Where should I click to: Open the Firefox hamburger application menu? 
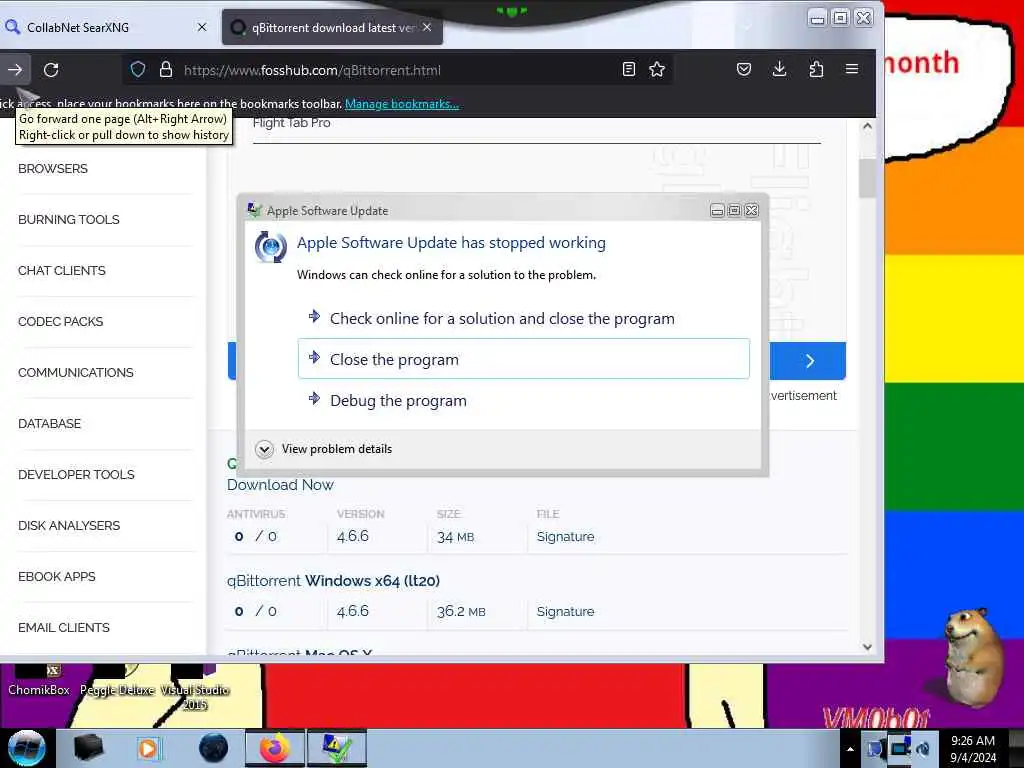pos(852,69)
